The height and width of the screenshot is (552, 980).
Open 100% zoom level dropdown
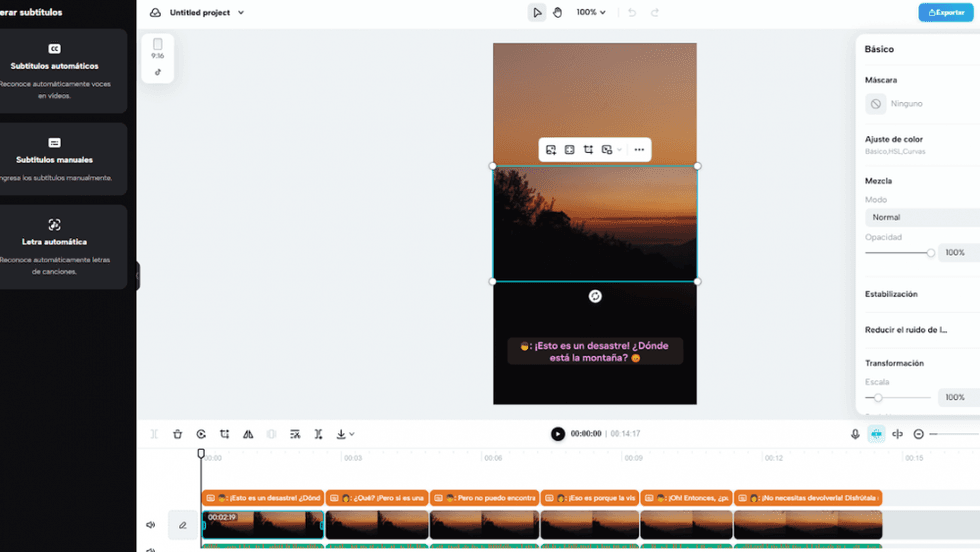click(x=591, y=13)
